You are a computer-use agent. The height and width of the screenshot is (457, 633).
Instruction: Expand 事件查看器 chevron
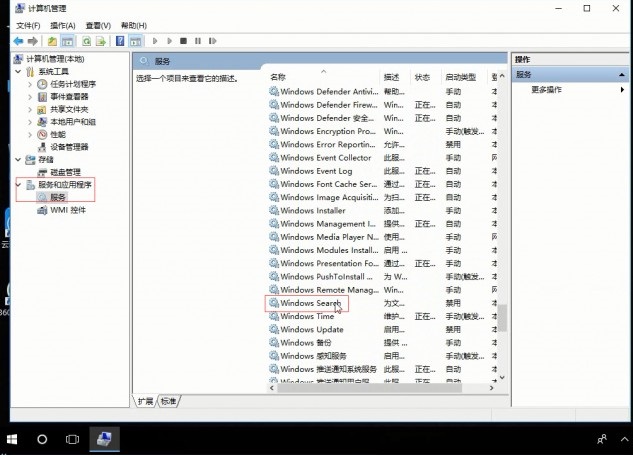(30, 97)
